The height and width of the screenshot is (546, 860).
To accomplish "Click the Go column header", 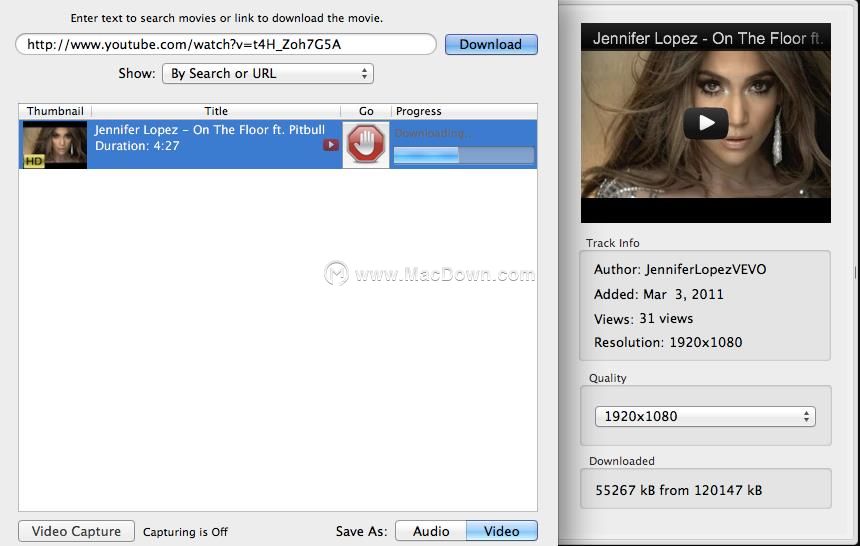I will (x=366, y=111).
